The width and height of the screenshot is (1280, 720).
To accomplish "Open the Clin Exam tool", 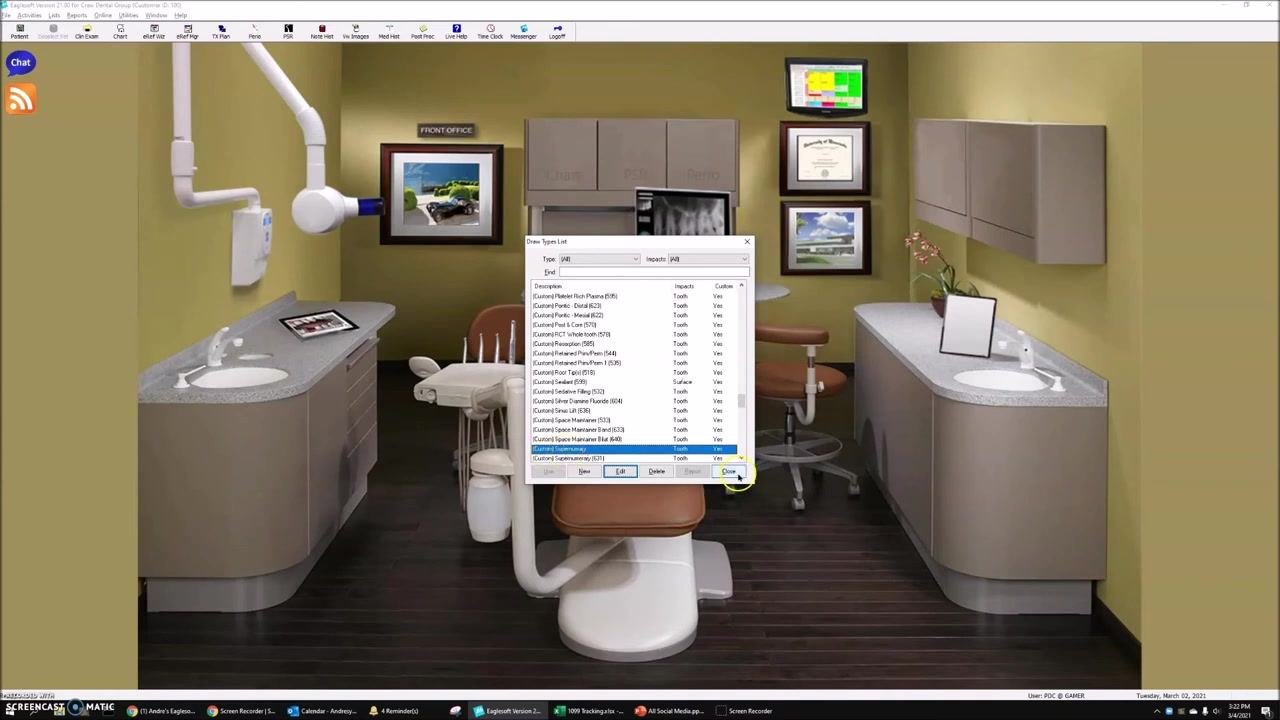I will [x=86, y=31].
